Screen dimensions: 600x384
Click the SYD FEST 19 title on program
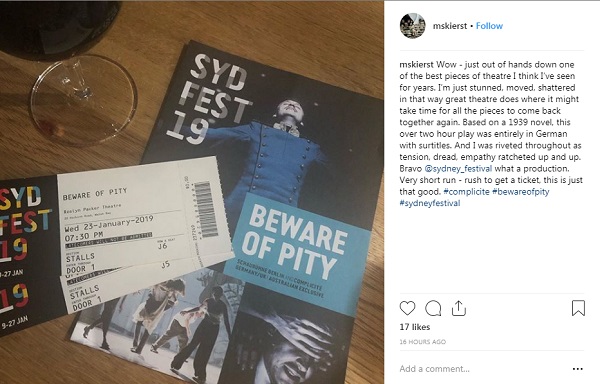click(x=209, y=99)
